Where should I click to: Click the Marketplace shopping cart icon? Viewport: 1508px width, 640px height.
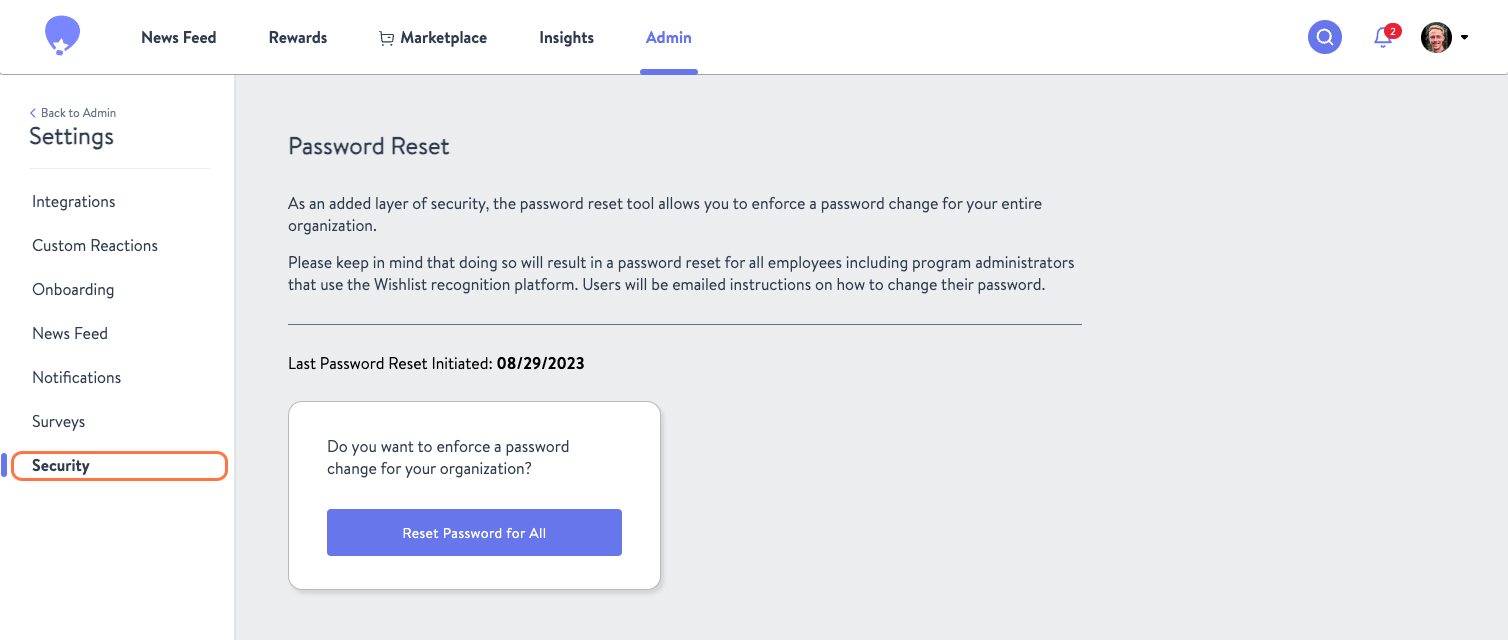point(386,37)
